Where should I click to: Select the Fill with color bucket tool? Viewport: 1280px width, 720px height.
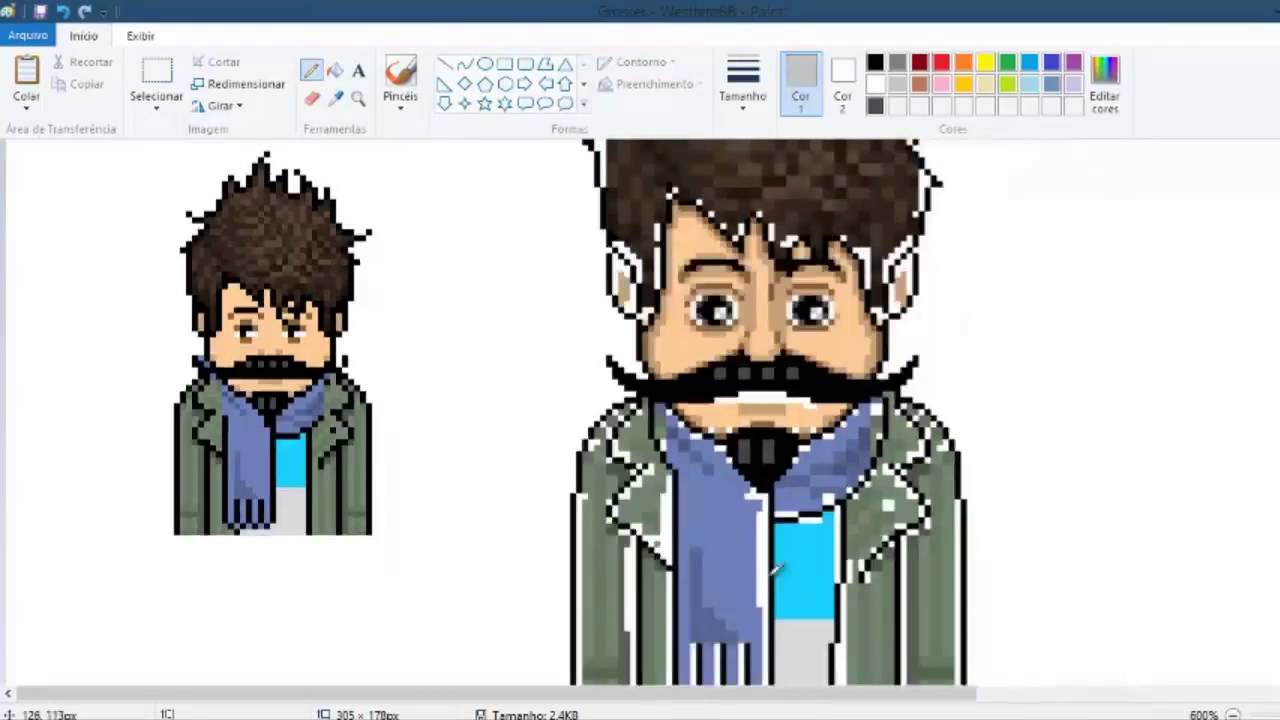[x=335, y=71]
